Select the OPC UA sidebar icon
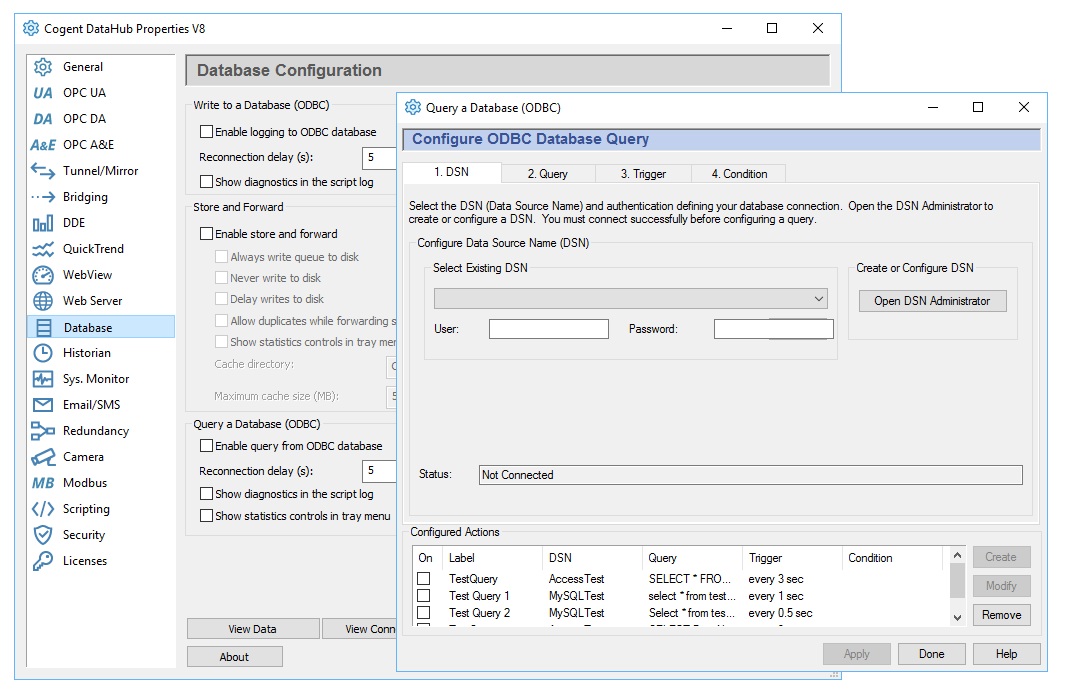Image resolution: width=1068 pixels, height=693 pixels. coord(43,93)
